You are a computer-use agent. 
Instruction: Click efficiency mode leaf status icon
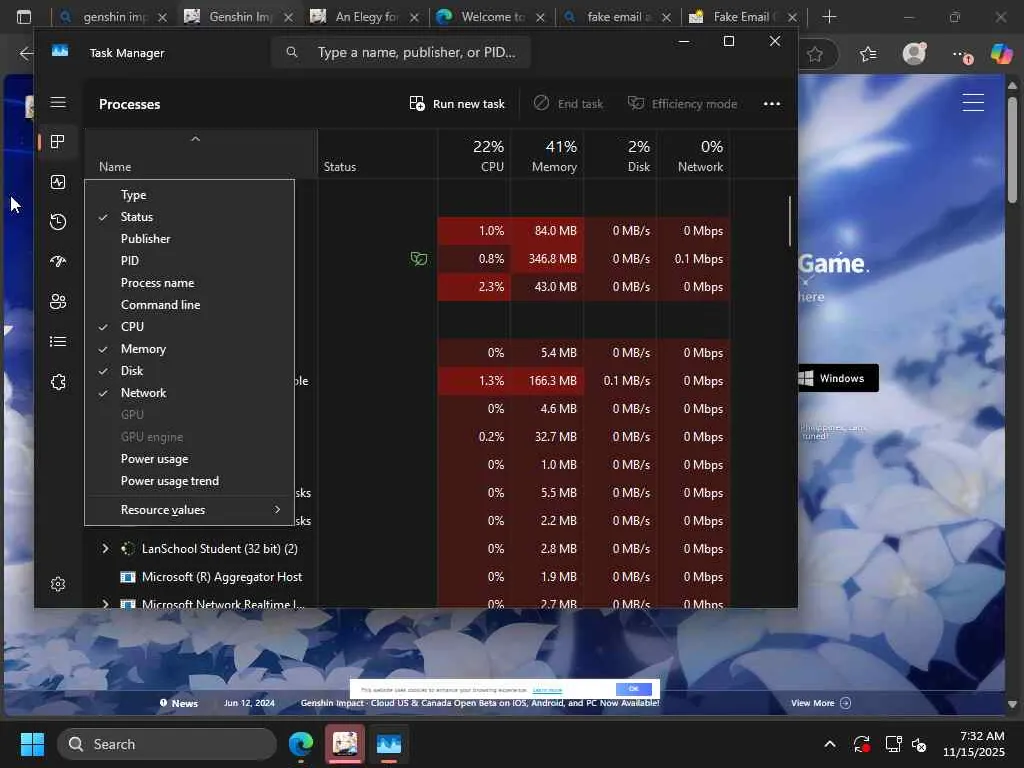coord(419,259)
